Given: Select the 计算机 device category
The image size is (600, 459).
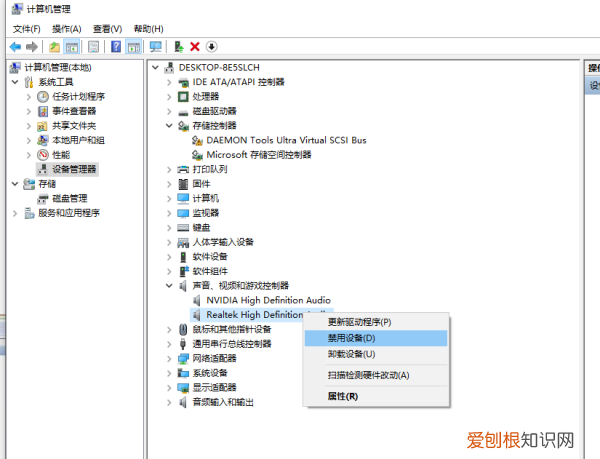Looking at the screenshot, I should coord(205,198).
